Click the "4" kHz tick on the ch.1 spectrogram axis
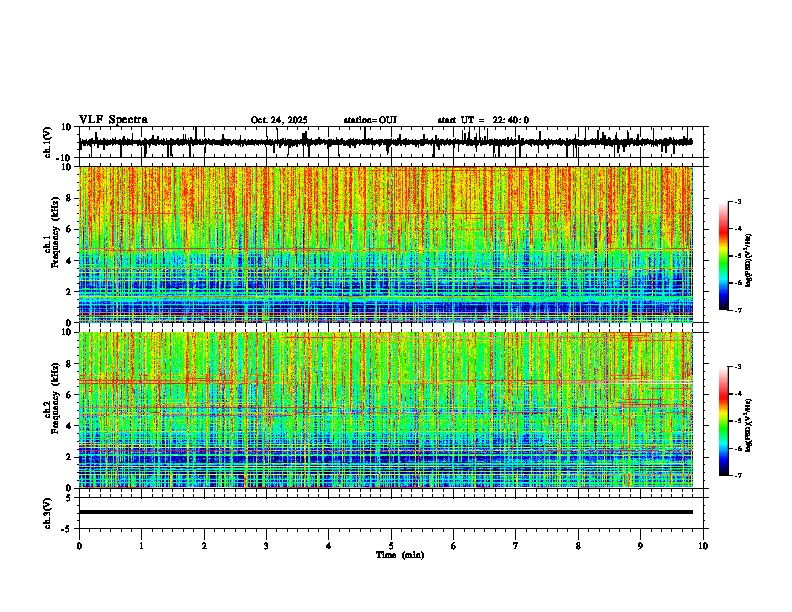The height and width of the screenshot is (612, 792). coord(70,261)
